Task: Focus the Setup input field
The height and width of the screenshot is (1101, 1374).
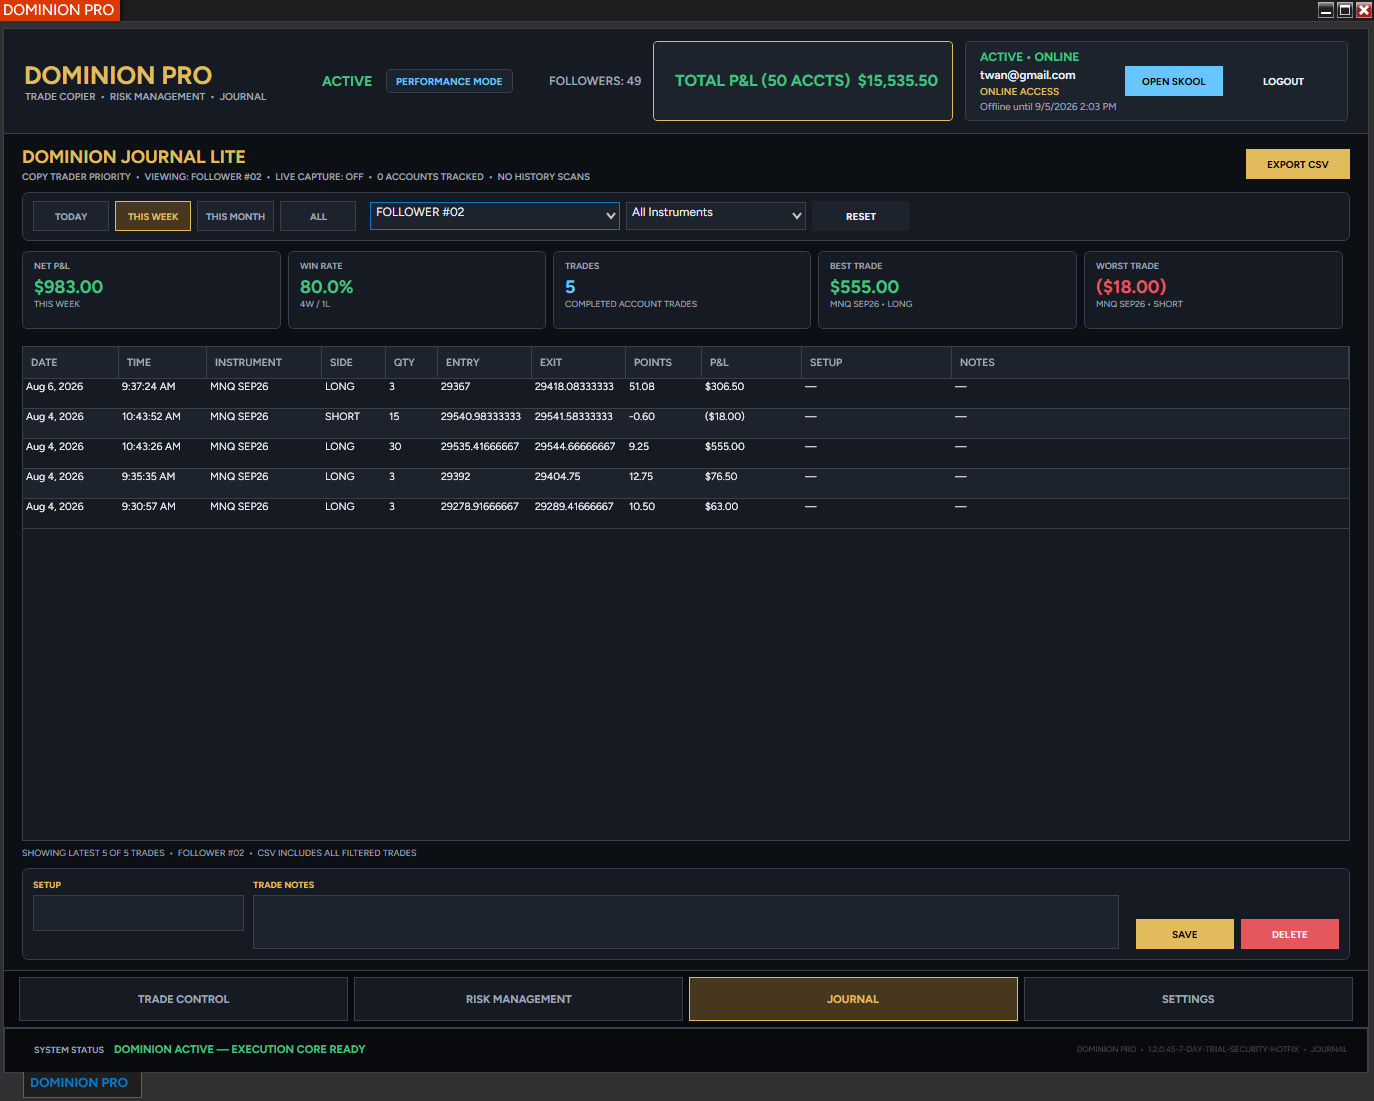Action: tap(138, 913)
